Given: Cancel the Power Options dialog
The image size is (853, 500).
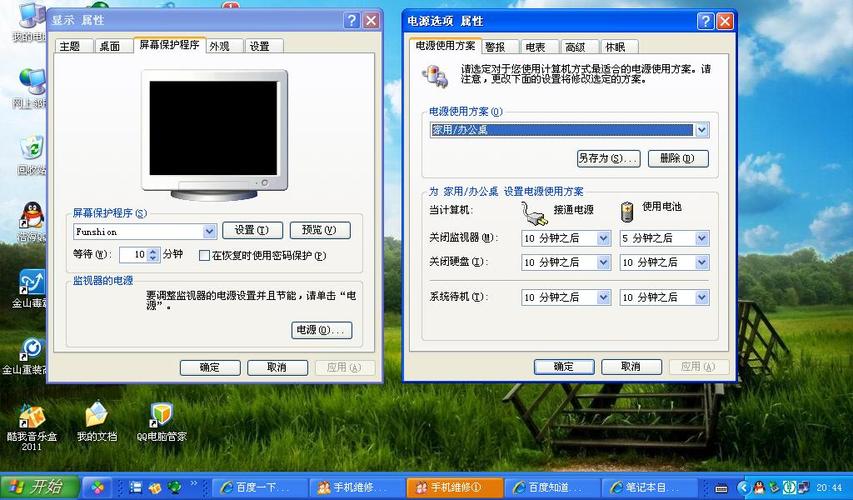Looking at the screenshot, I should tap(632, 367).
